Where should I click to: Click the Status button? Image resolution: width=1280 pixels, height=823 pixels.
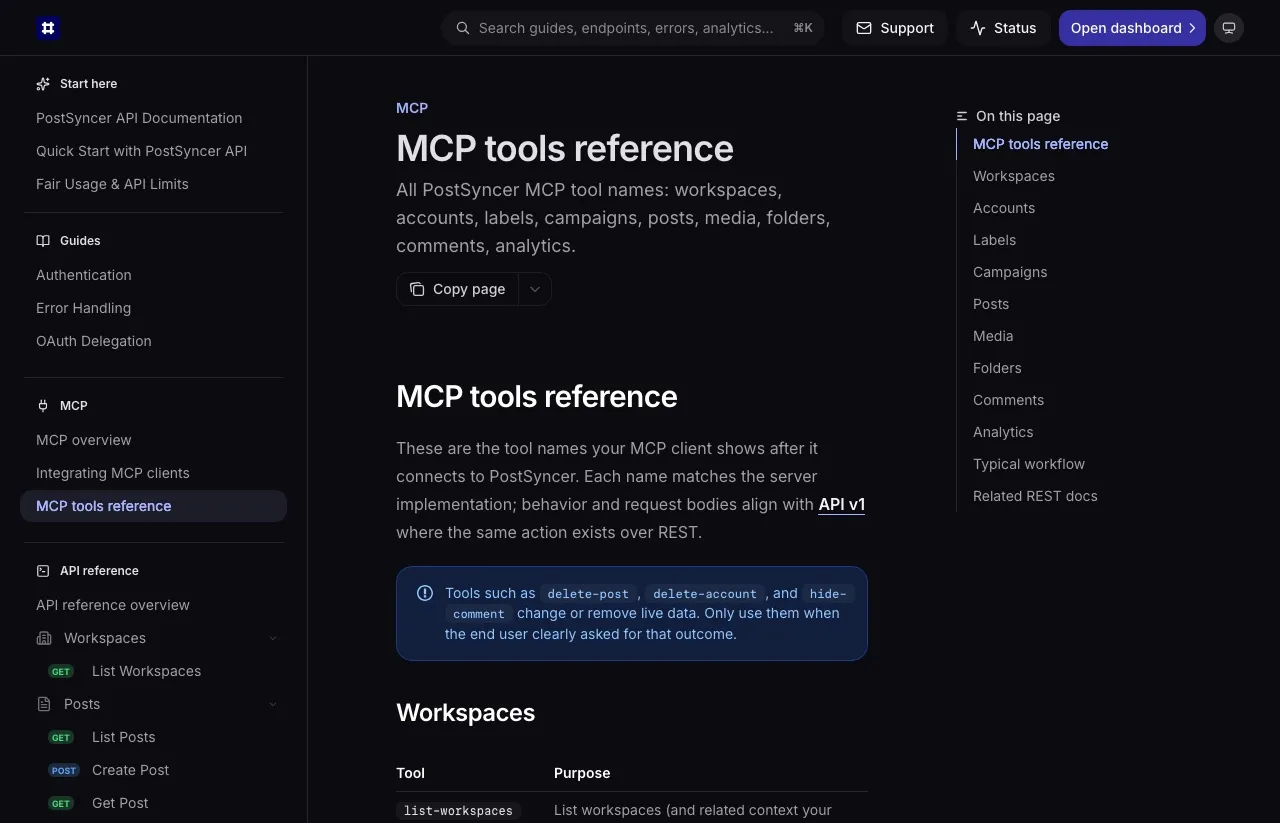click(1003, 28)
